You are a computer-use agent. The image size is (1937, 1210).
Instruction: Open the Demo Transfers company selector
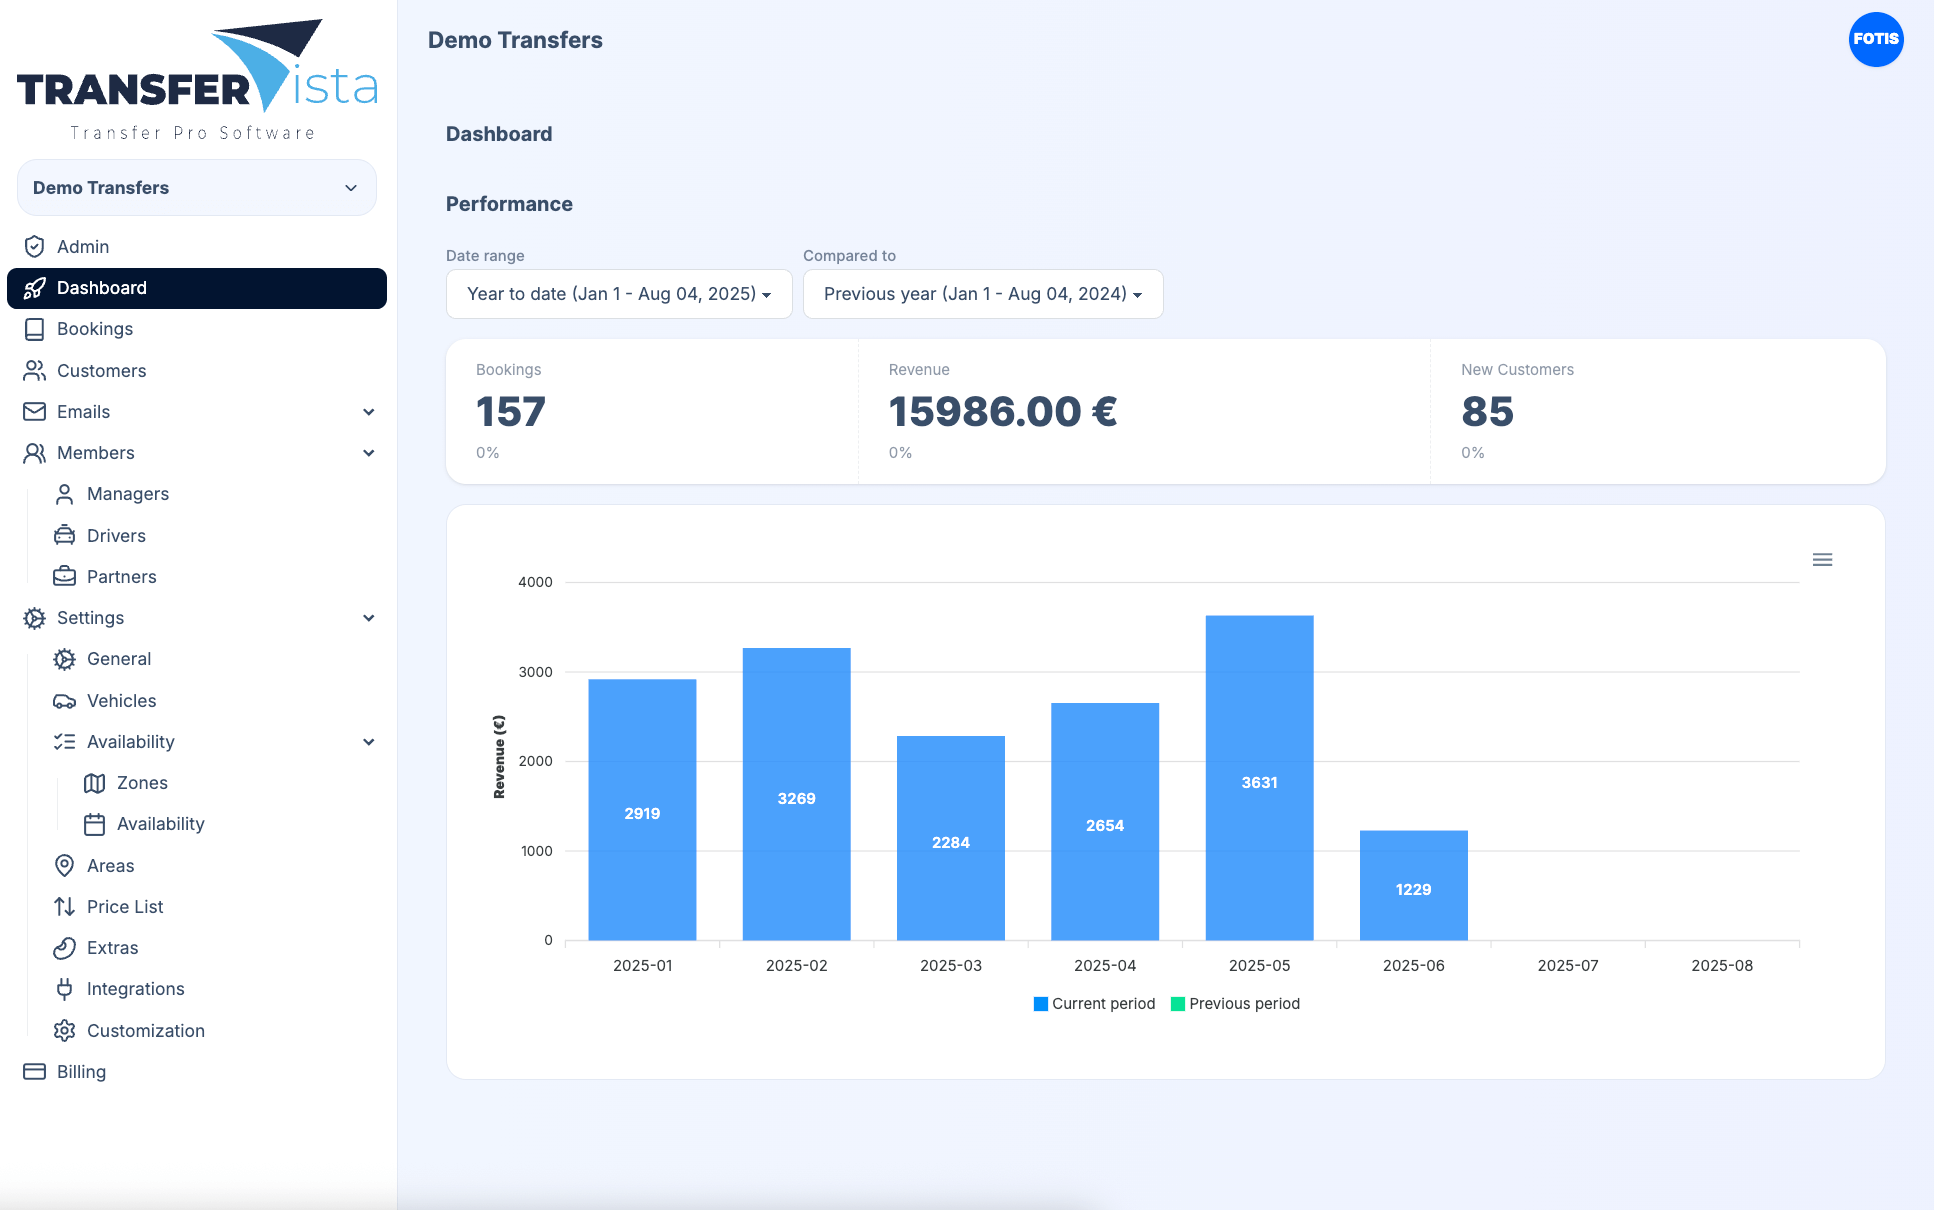tap(197, 188)
